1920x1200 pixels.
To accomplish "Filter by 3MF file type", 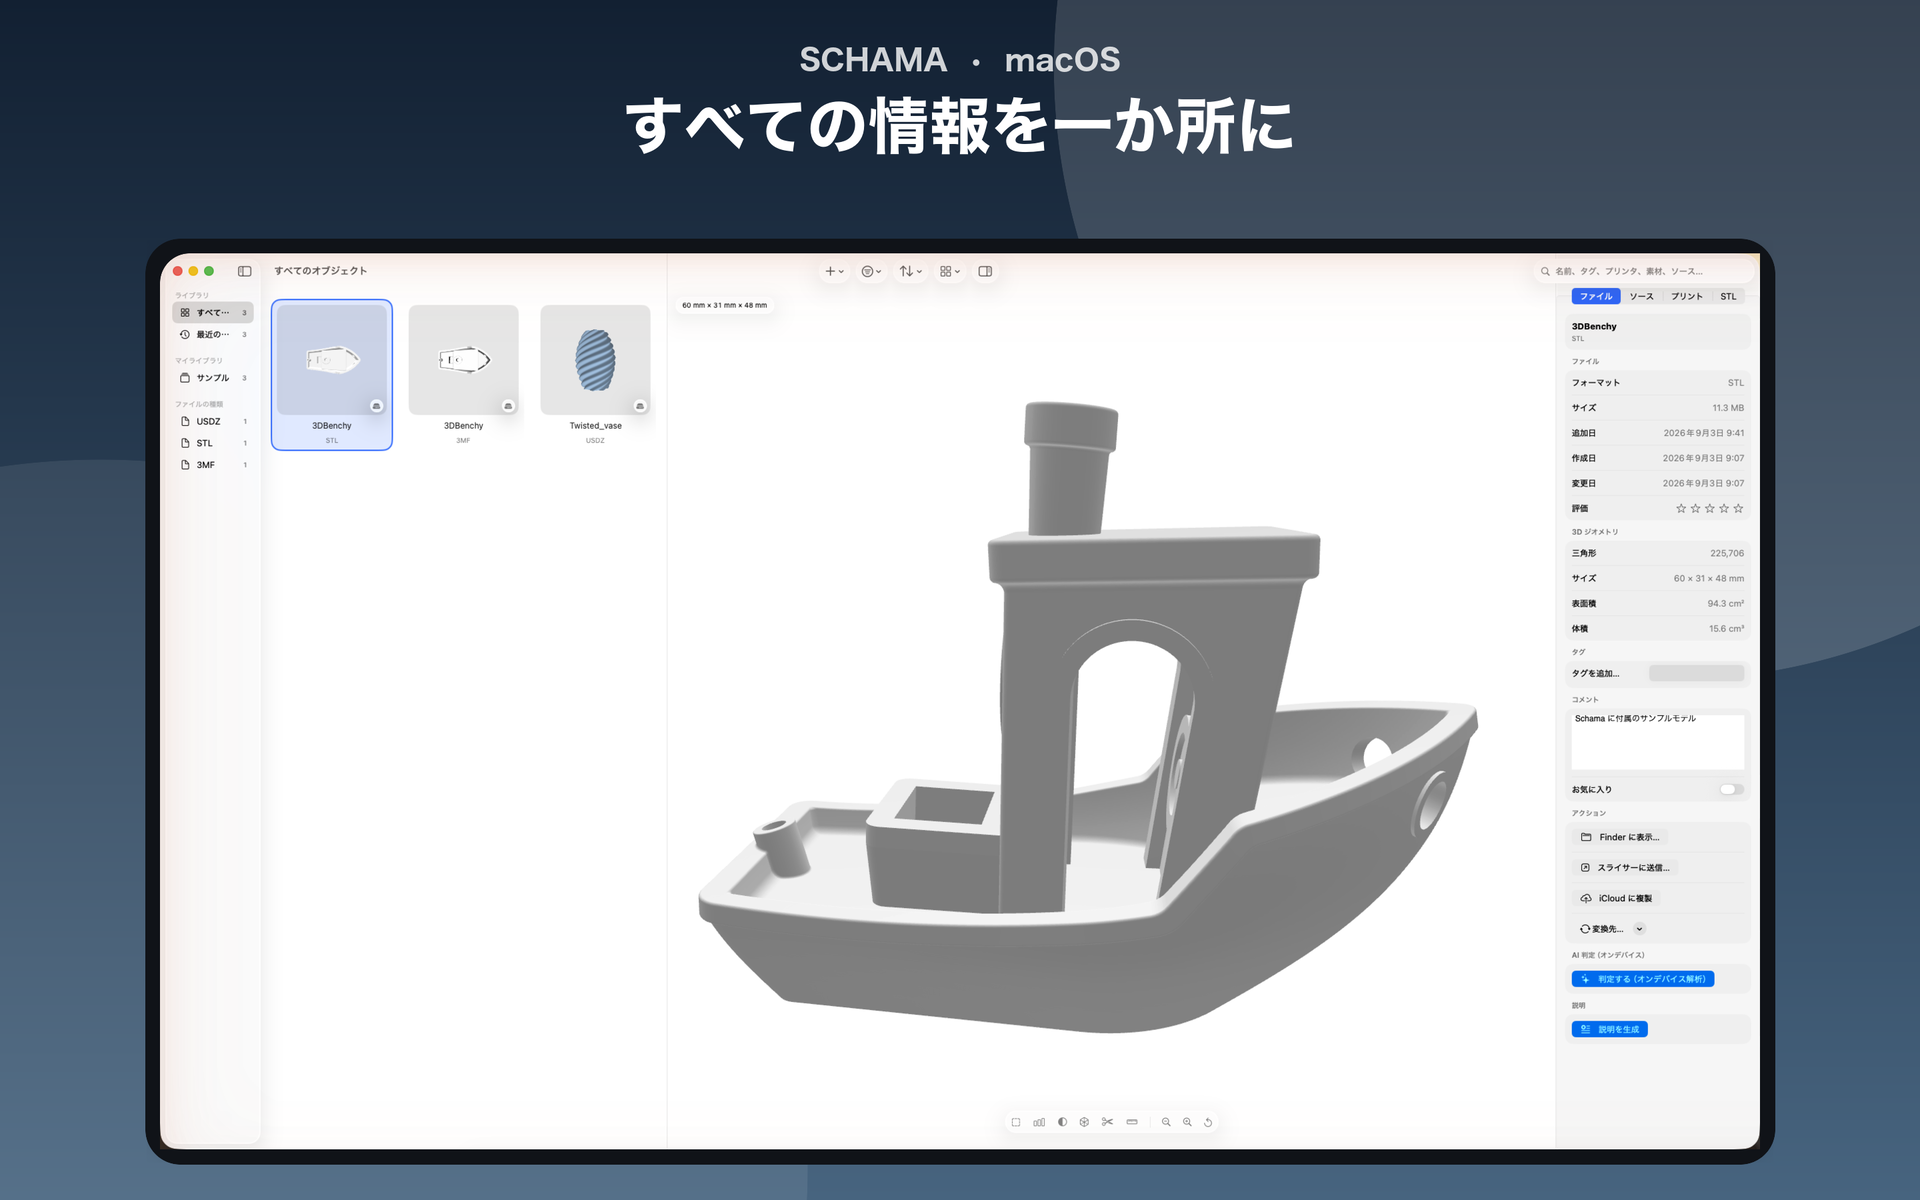I will pos(213,465).
